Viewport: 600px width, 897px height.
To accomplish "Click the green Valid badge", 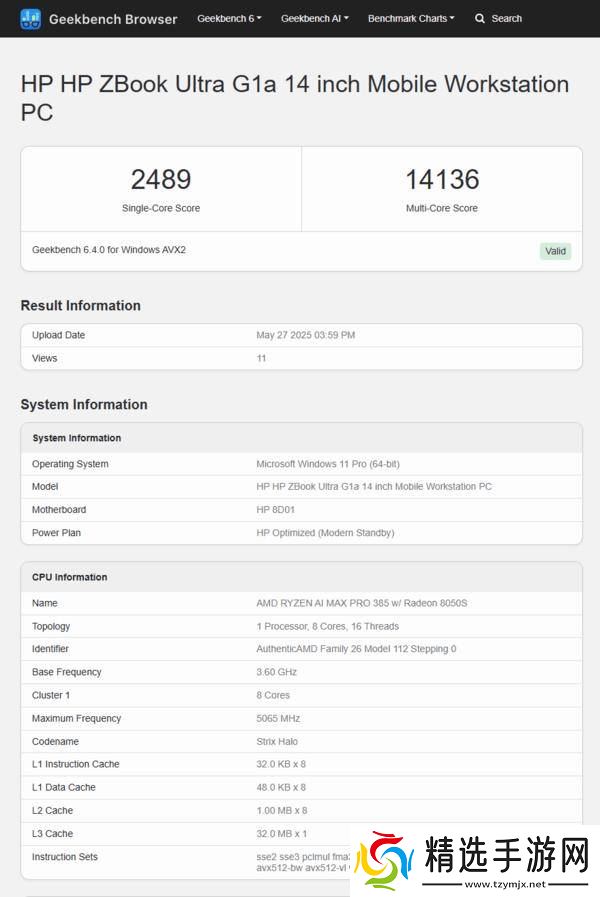I will [x=555, y=251].
